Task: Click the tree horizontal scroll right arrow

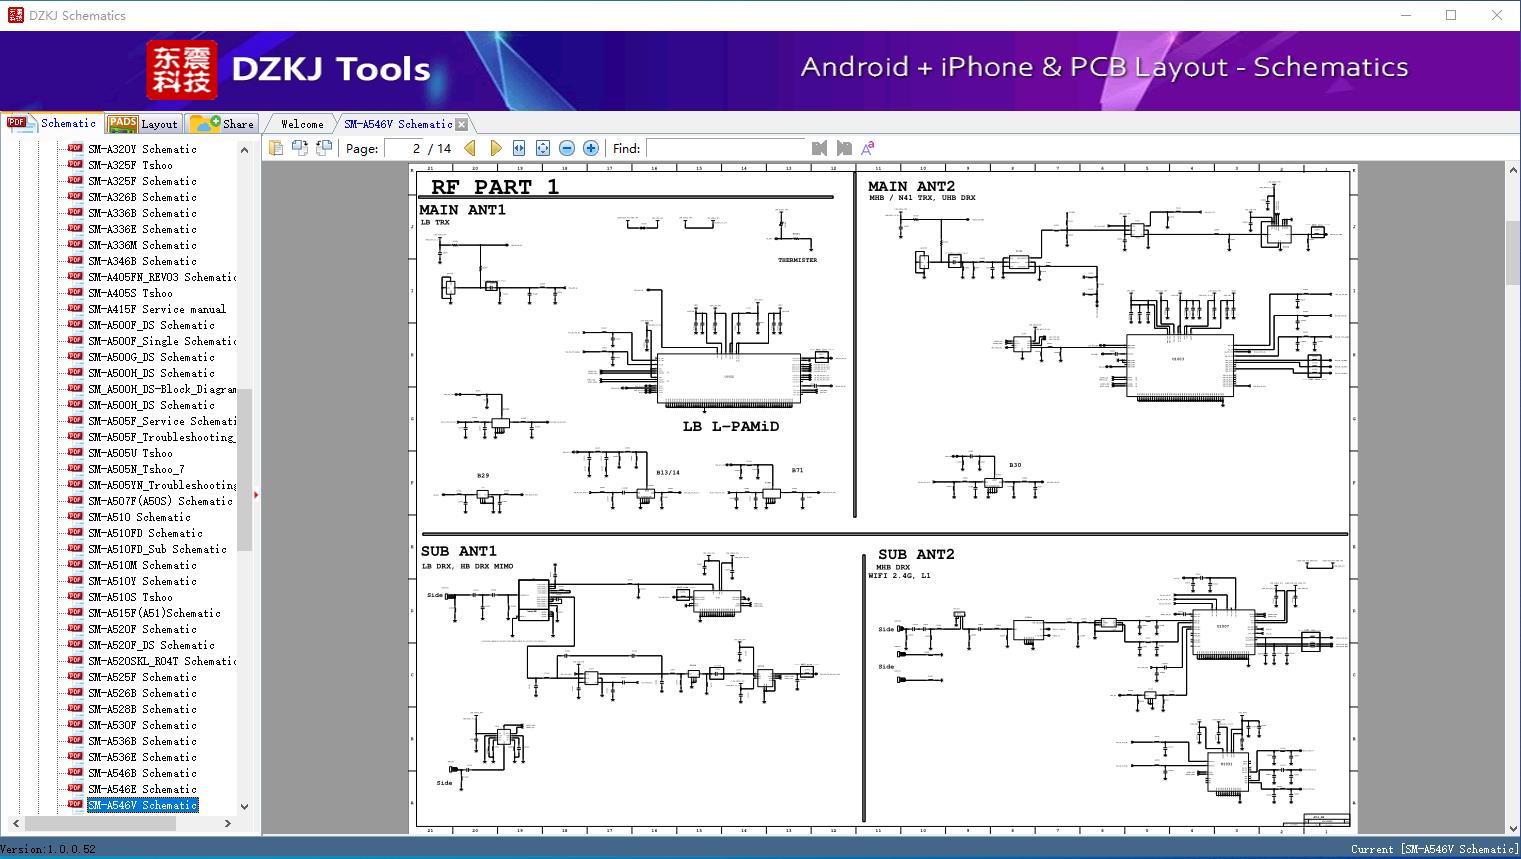Action: (x=228, y=823)
